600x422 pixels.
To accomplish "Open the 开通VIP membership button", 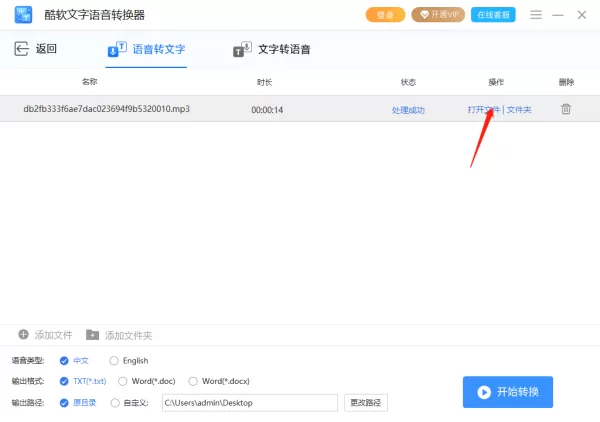I will 438,15.
